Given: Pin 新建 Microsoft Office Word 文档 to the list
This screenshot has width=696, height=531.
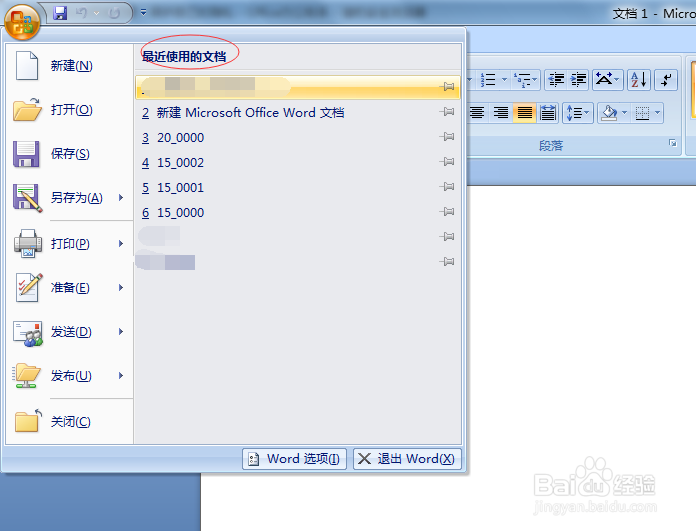Looking at the screenshot, I should pos(447,111).
